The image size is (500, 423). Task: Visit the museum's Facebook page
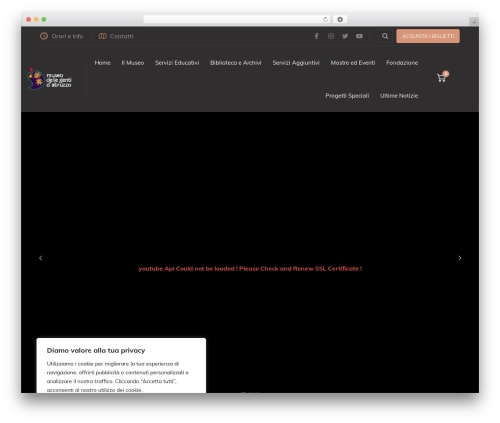[316, 36]
